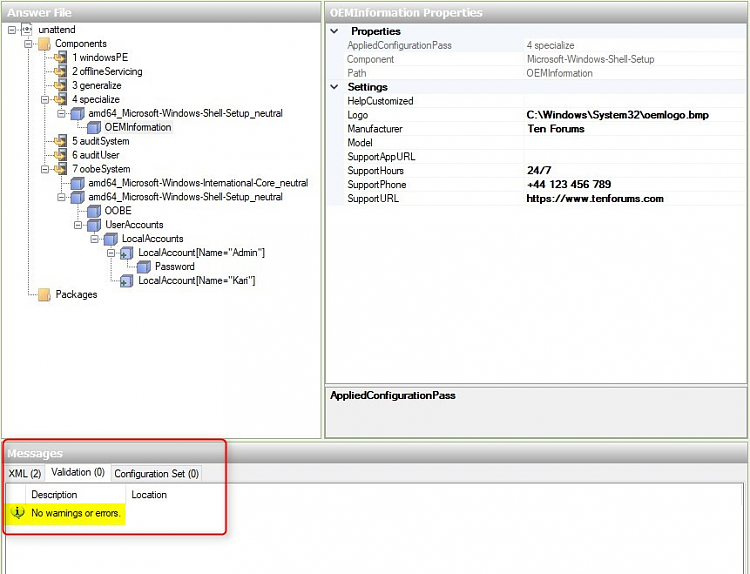Screen dimensions: 750x574
Task: Select amd64_Microsoft-Windows-International-Core_neutral item
Action: click(x=198, y=183)
